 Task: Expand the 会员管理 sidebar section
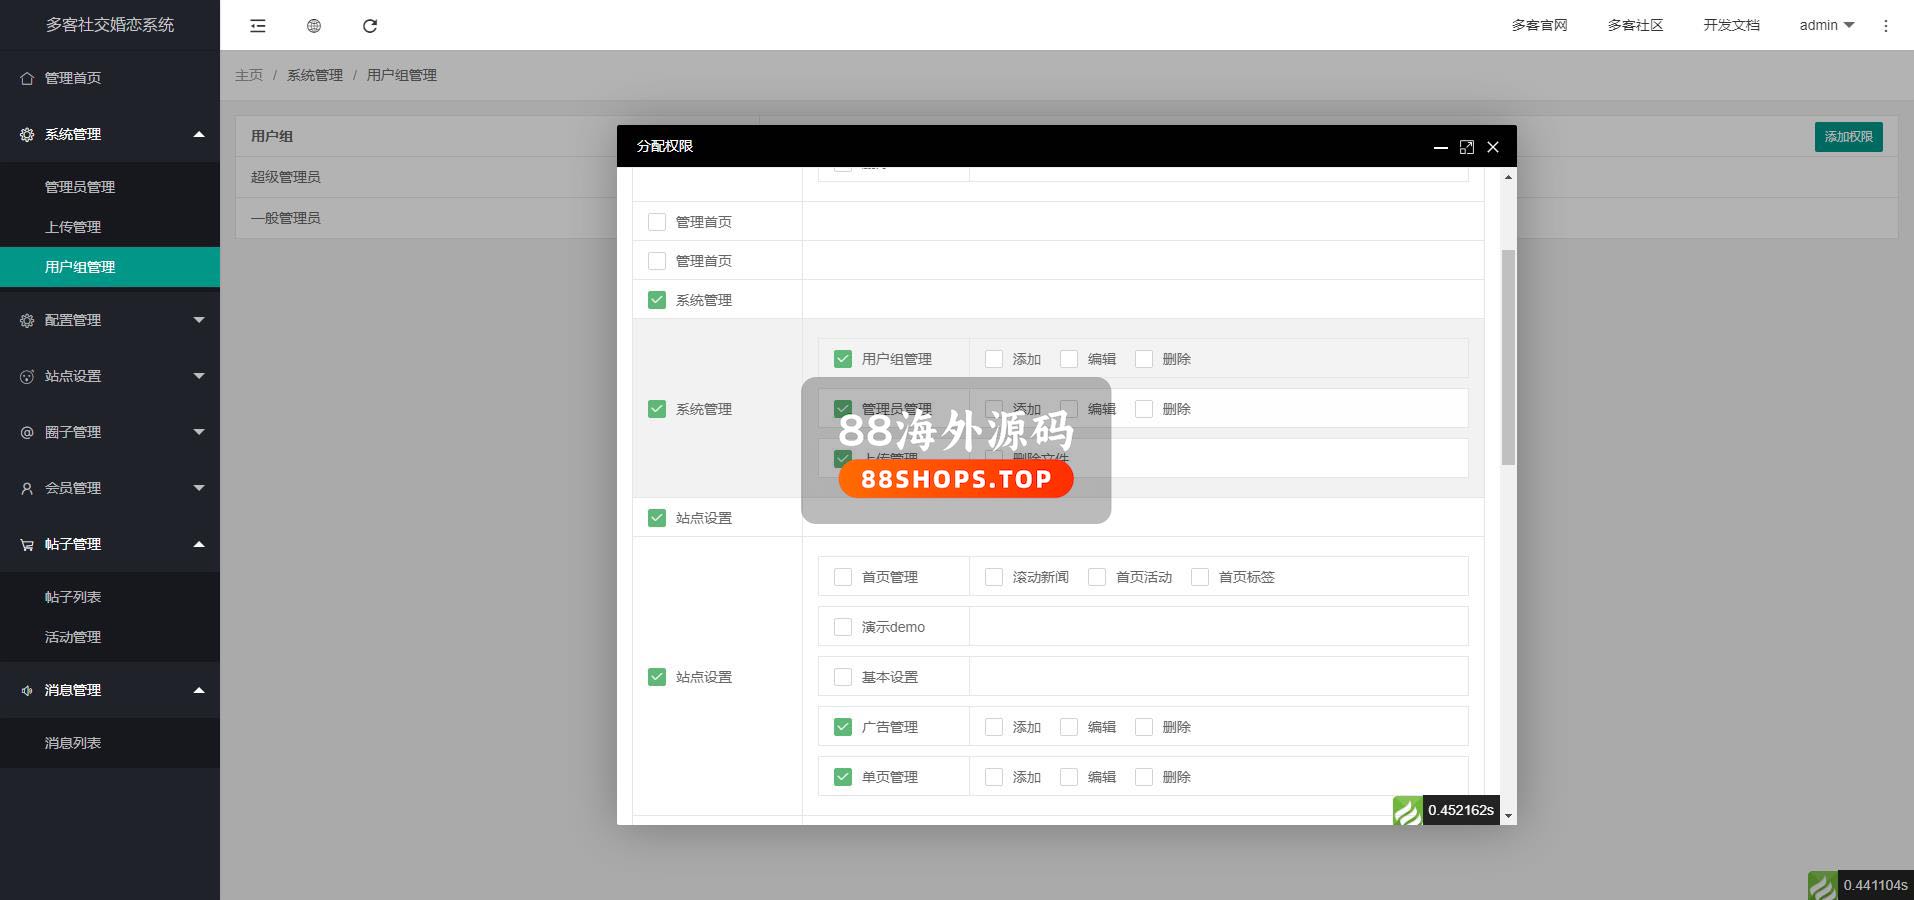[110, 488]
